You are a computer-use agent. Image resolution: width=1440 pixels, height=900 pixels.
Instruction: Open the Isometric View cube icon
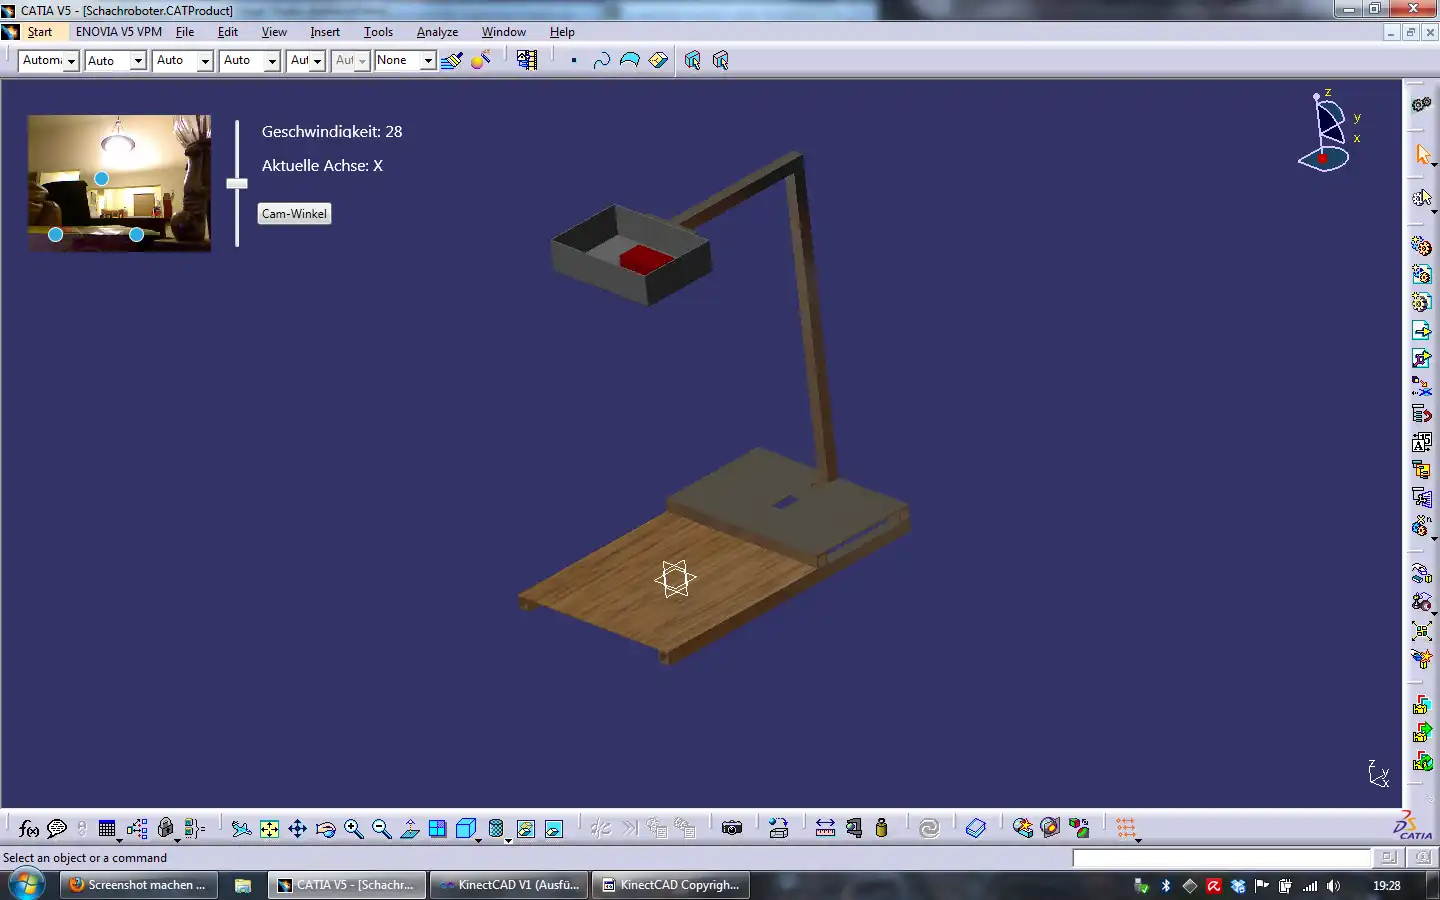pyautogui.click(x=465, y=828)
